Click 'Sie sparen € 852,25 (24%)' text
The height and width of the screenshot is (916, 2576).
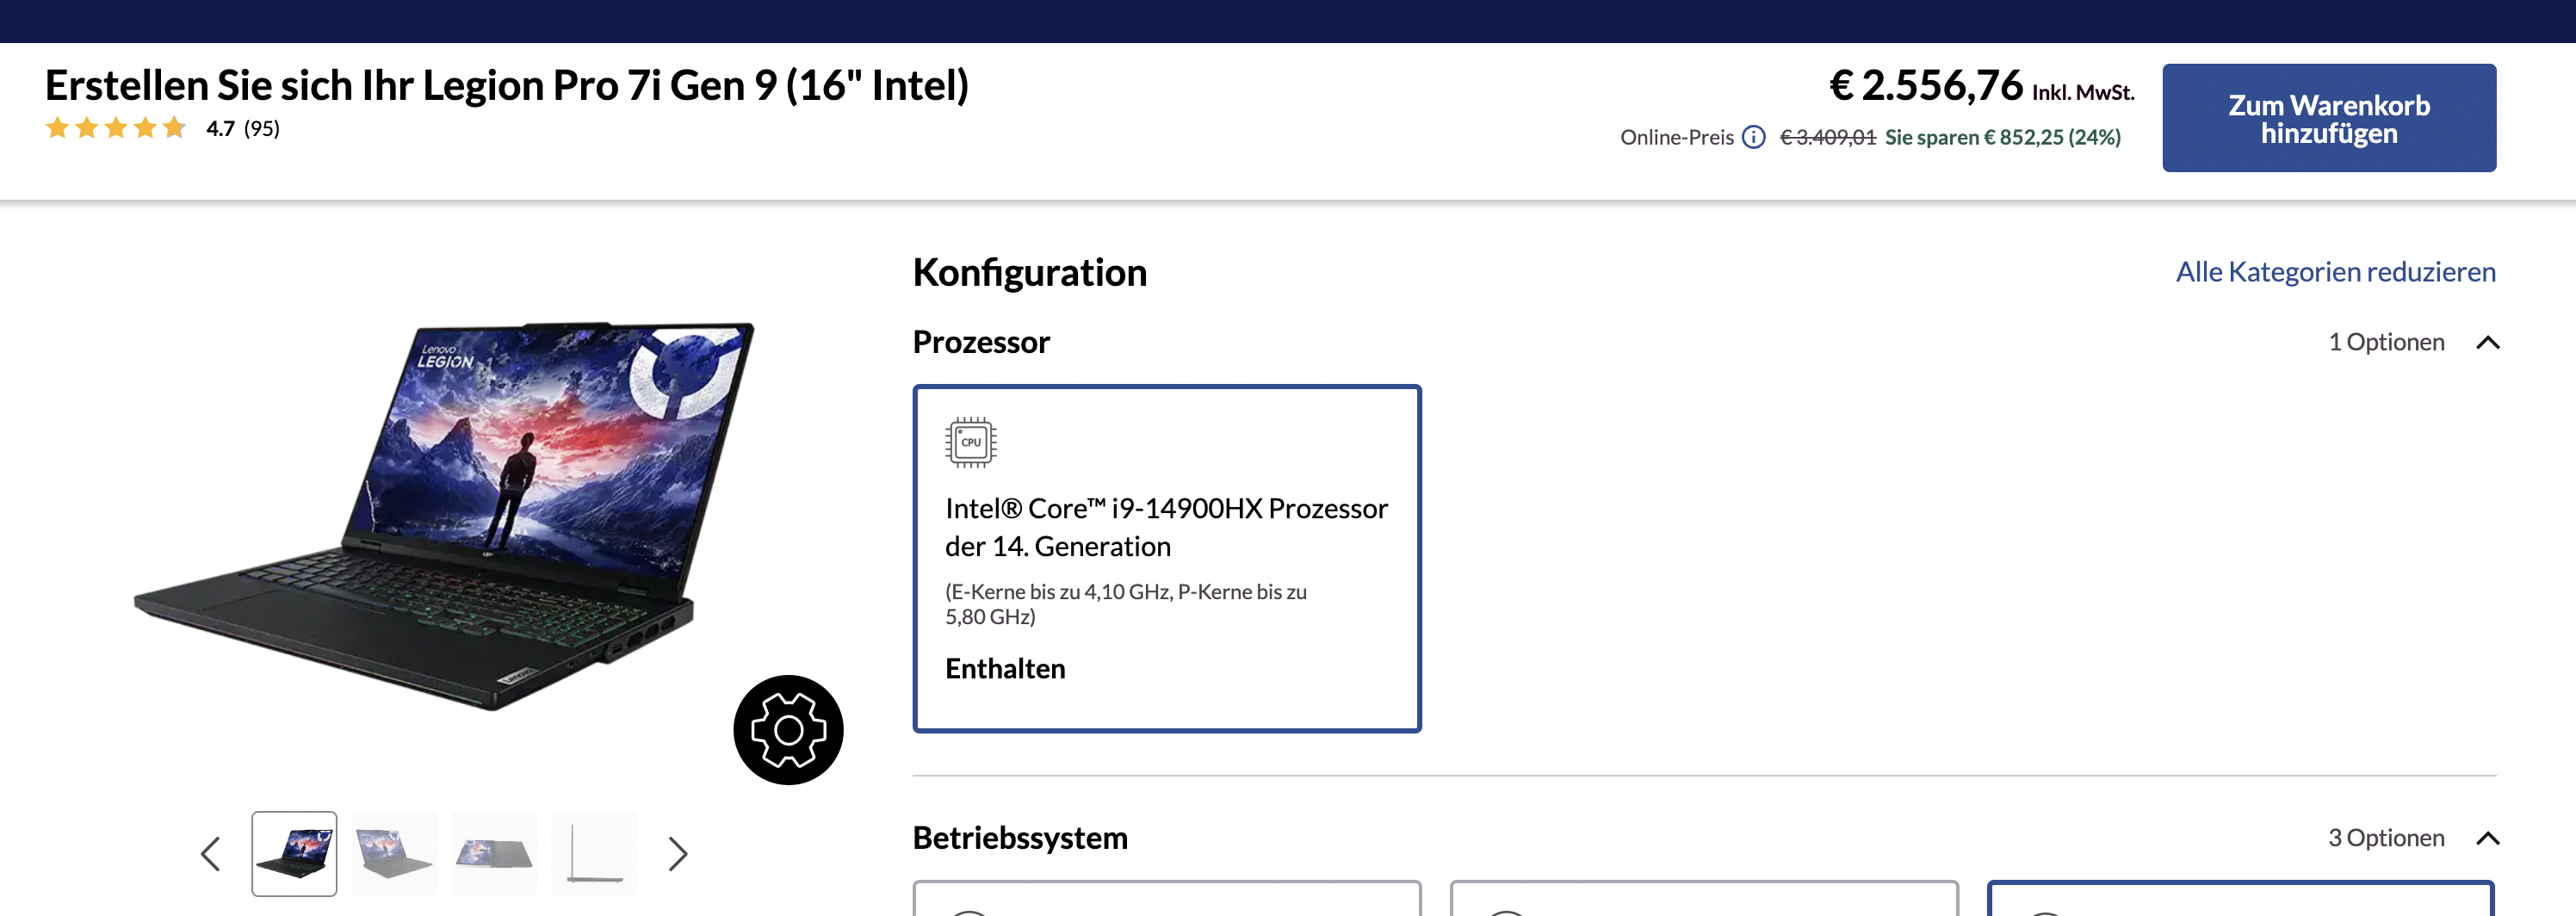coord(2002,137)
